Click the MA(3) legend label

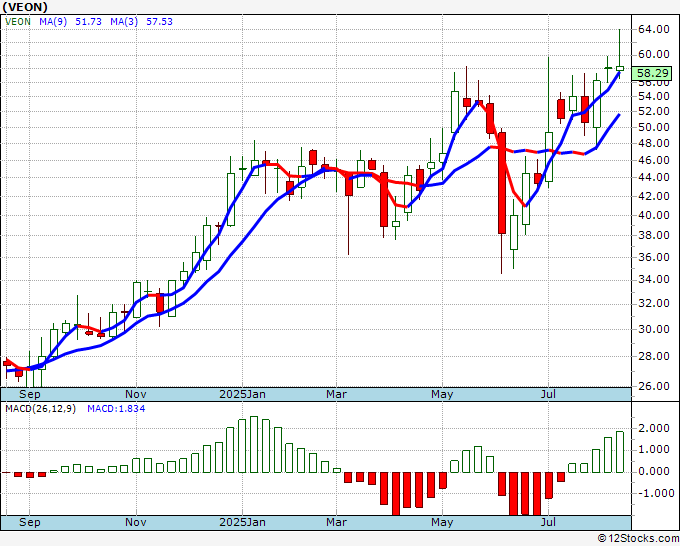click(124, 22)
